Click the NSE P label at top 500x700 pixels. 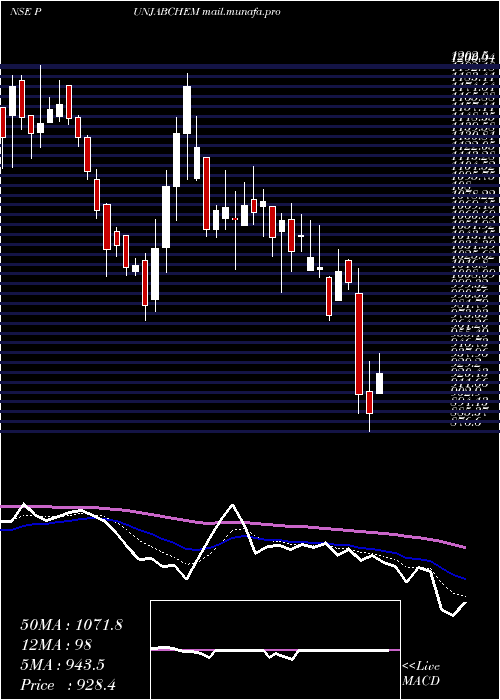click(26, 12)
